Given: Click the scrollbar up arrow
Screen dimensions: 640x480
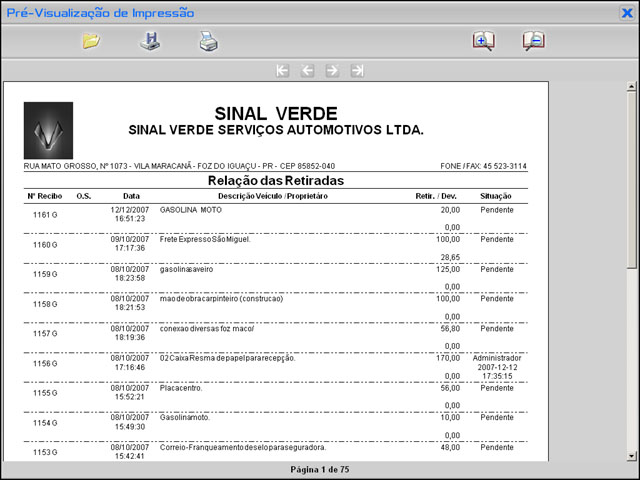Looking at the screenshot, I should click(632, 87).
